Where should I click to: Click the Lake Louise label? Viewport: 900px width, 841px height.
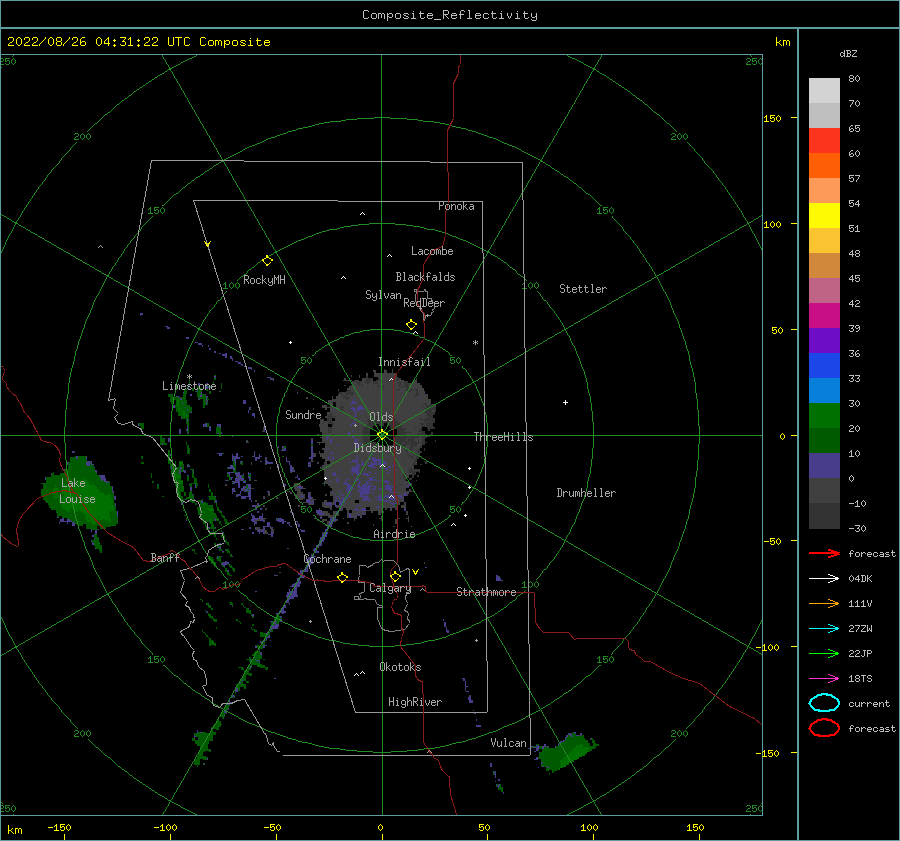(77, 491)
